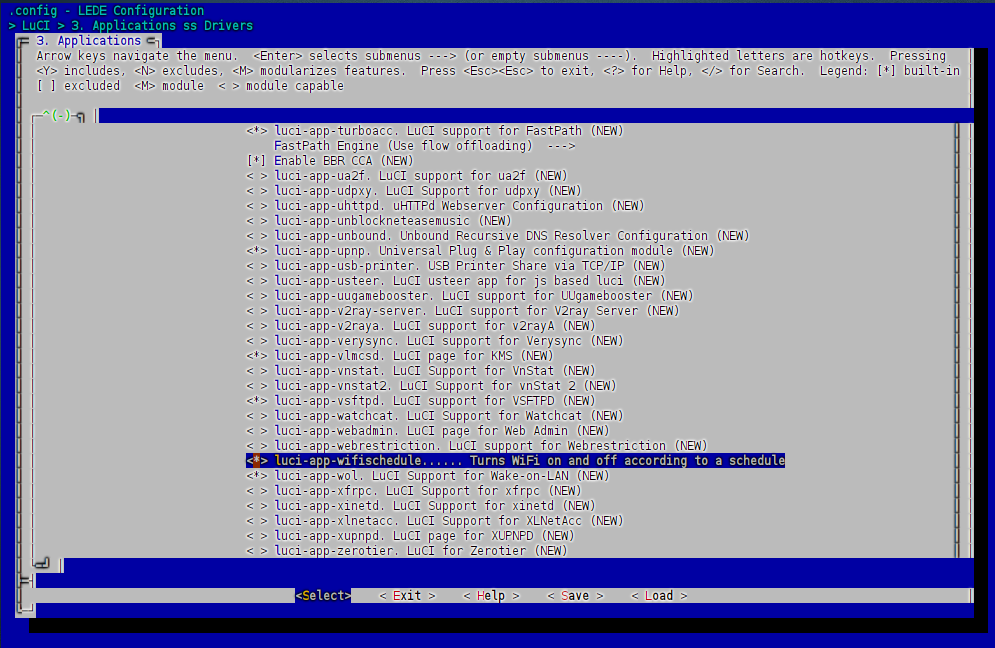The image size is (995, 648).
Task: Toggle the luci-app-udpxy selection box
Action: coord(256,191)
